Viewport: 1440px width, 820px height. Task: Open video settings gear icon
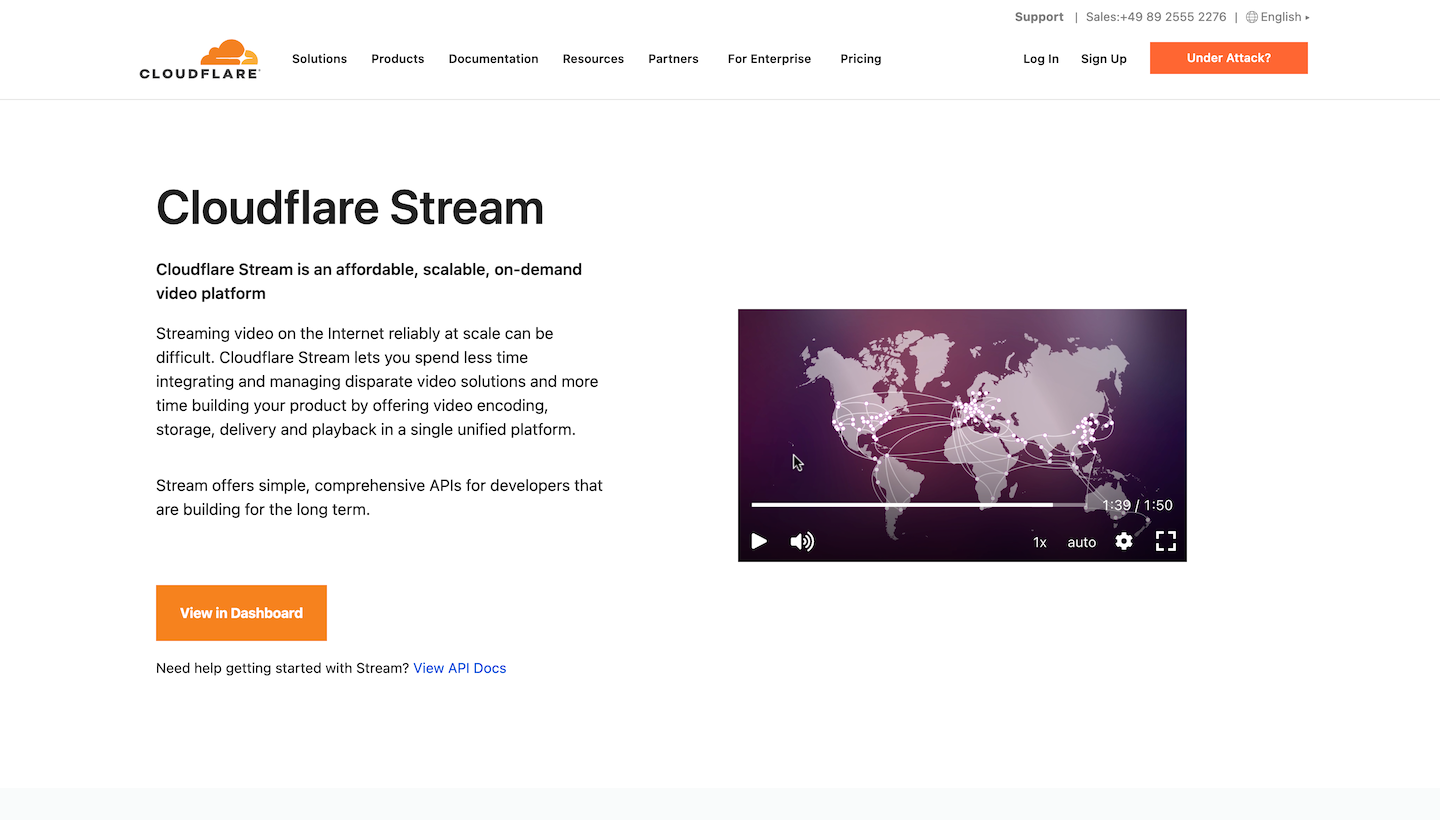(1124, 541)
